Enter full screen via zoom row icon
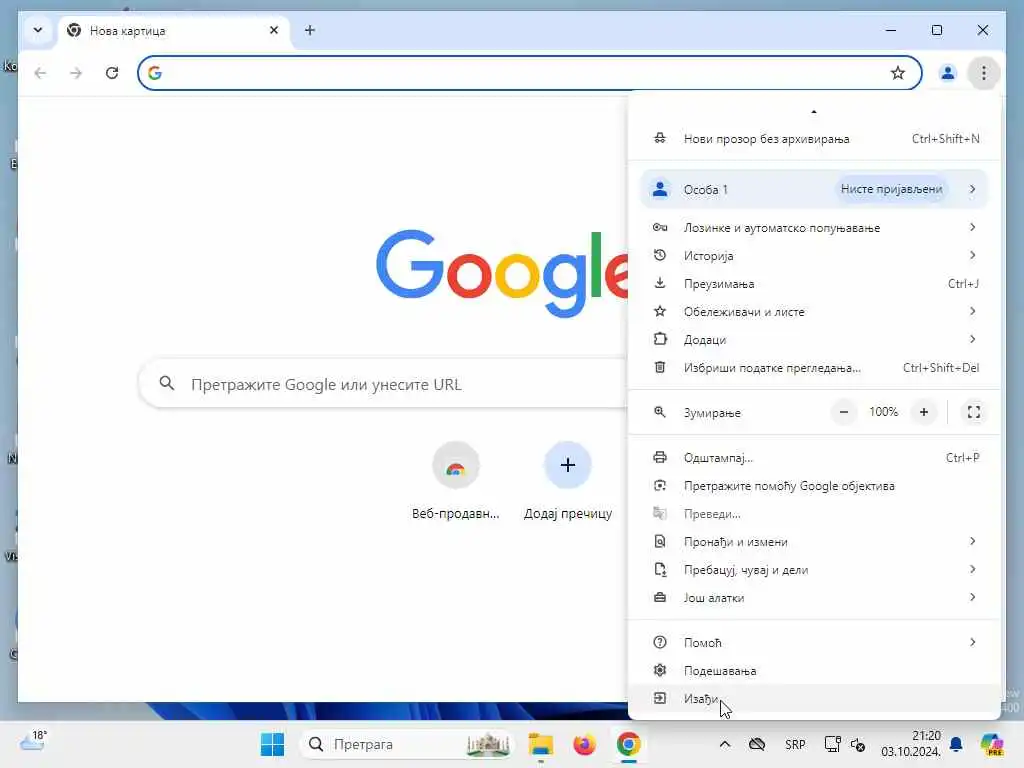 click(974, 412)
